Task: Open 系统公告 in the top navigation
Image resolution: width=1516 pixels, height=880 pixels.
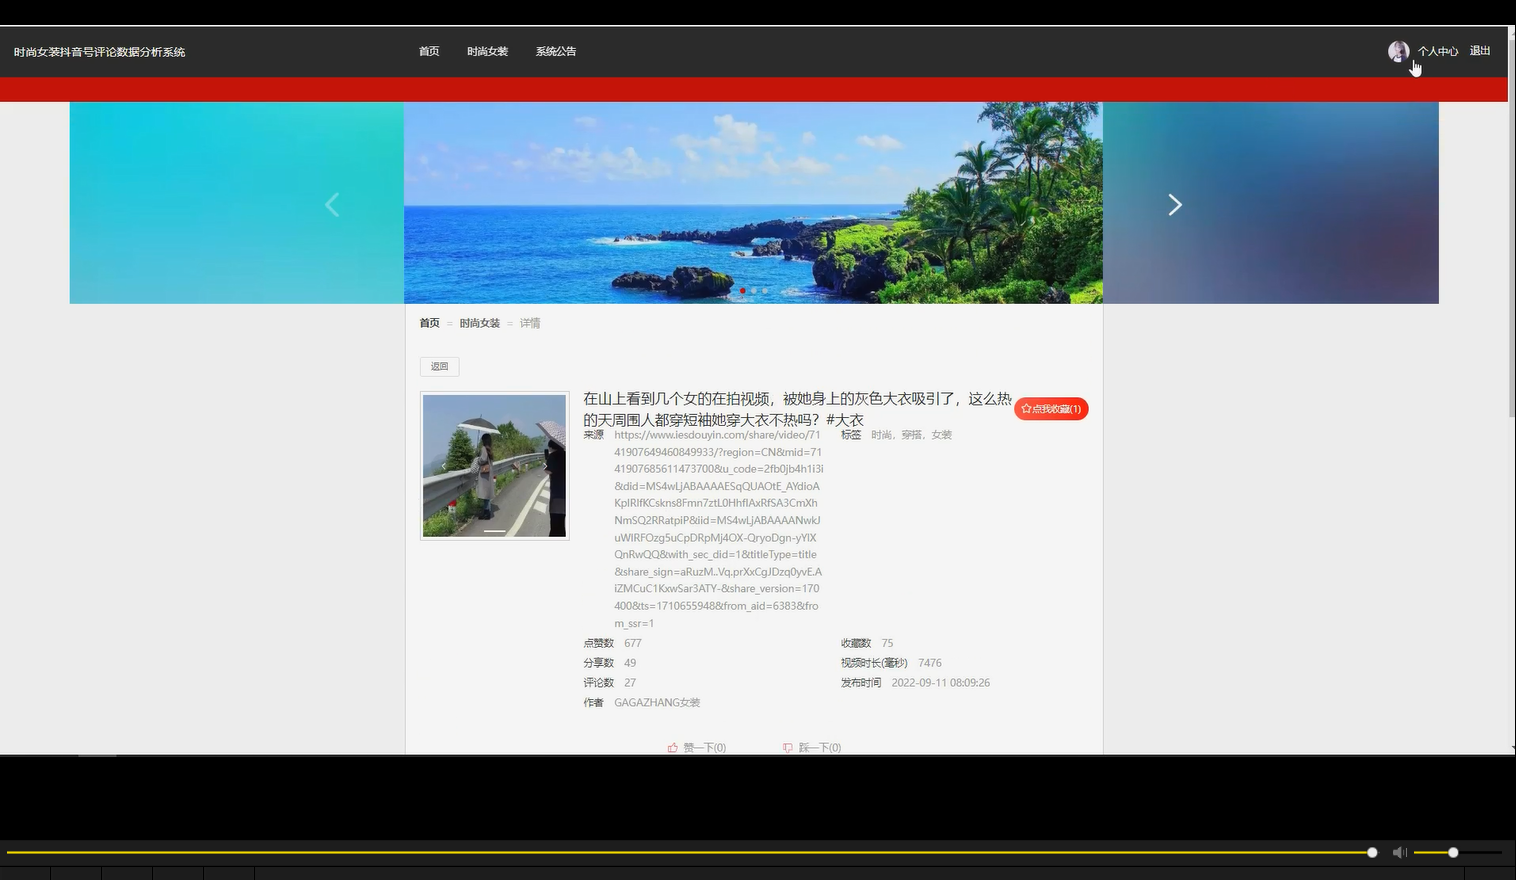Action: pyautogui.click(x=556, y=51)
